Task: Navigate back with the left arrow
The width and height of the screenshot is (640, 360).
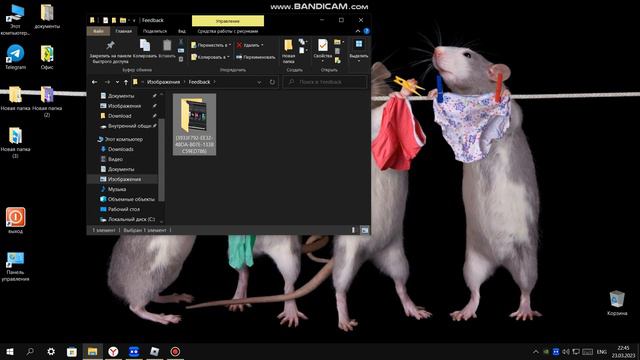Action: pos(94,82)
